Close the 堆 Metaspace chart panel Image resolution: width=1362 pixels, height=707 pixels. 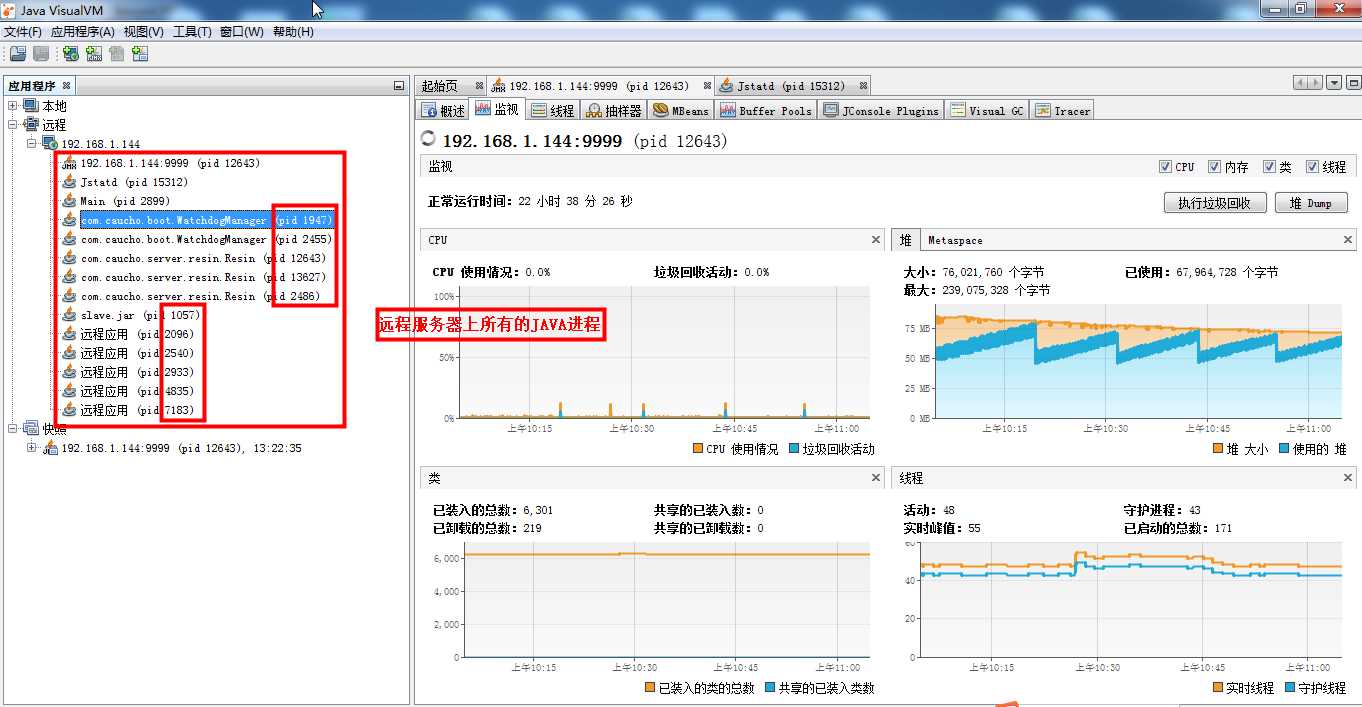pyautogui.click(x=1348, y=240)
